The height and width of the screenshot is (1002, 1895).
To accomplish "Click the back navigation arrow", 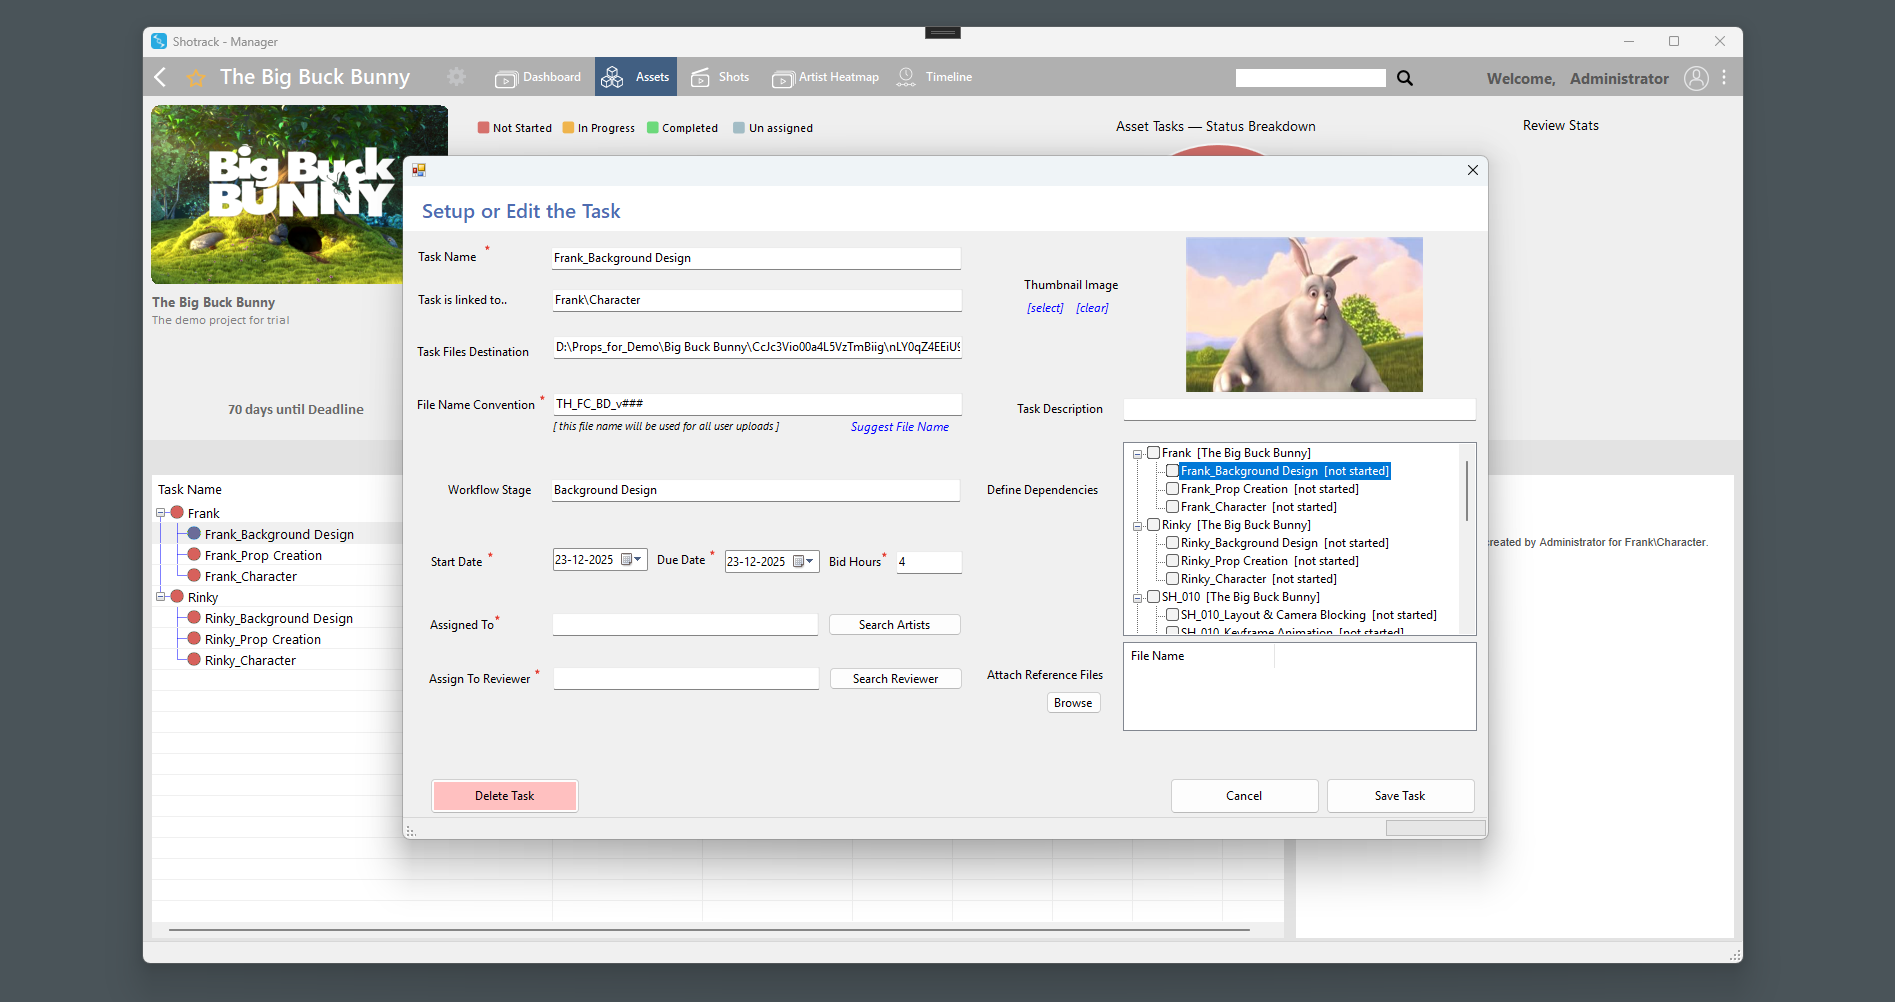I will click(x=160, y=77).
